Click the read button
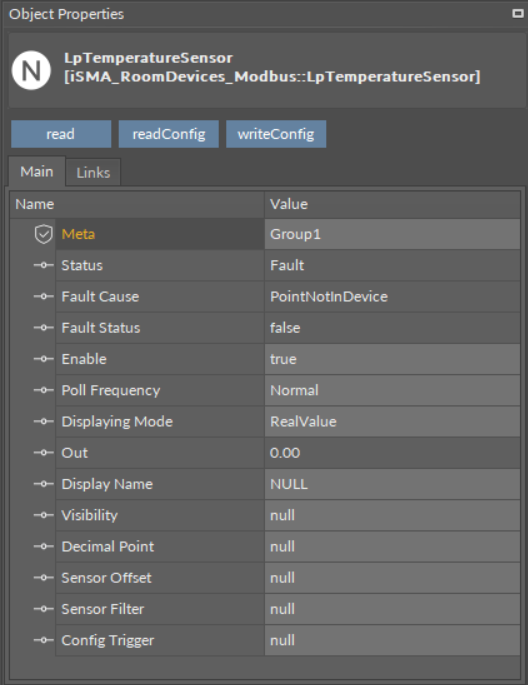 coord(61,134)
